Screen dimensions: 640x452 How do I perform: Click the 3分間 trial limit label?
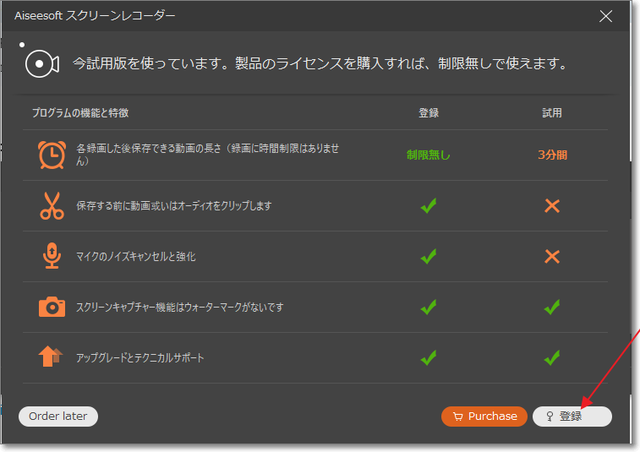coord(552,155)
